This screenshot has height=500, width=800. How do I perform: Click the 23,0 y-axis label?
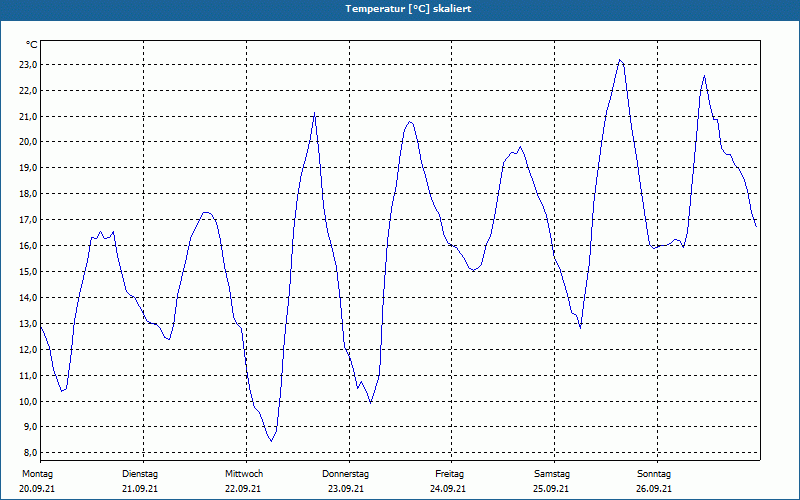29,65
